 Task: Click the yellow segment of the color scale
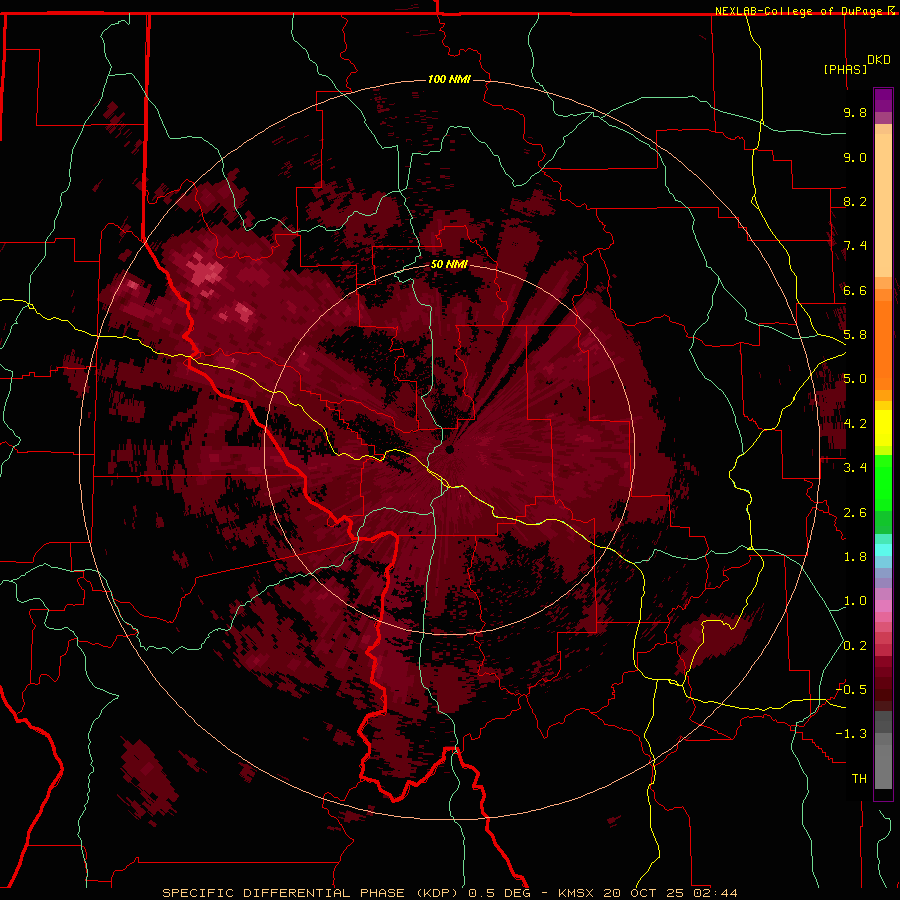tap(883, 428)
